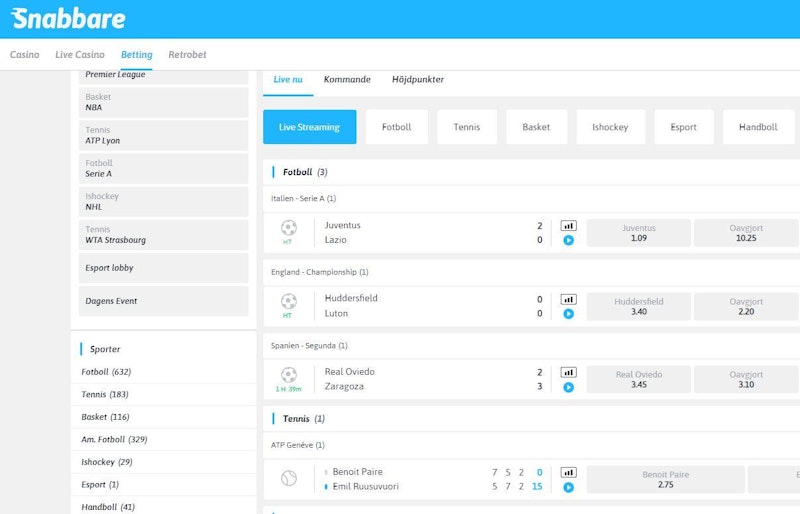Click the Snabbare logo

pyautogui.click(x=69, y=18)
